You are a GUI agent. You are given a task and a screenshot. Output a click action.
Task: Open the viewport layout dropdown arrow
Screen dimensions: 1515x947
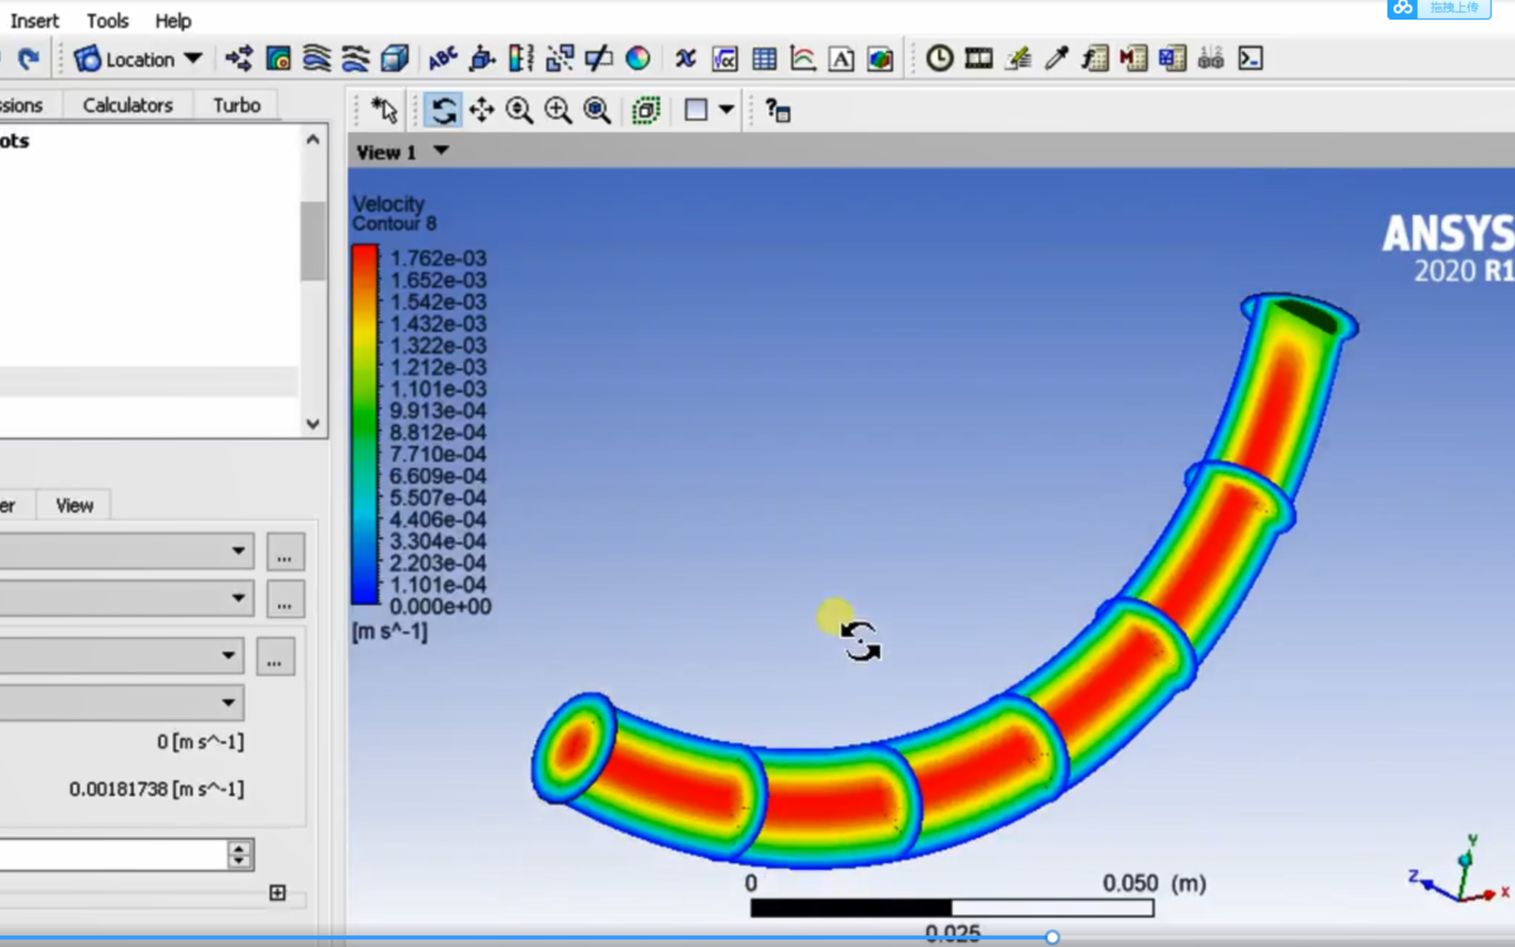click(x=727, y=110)
